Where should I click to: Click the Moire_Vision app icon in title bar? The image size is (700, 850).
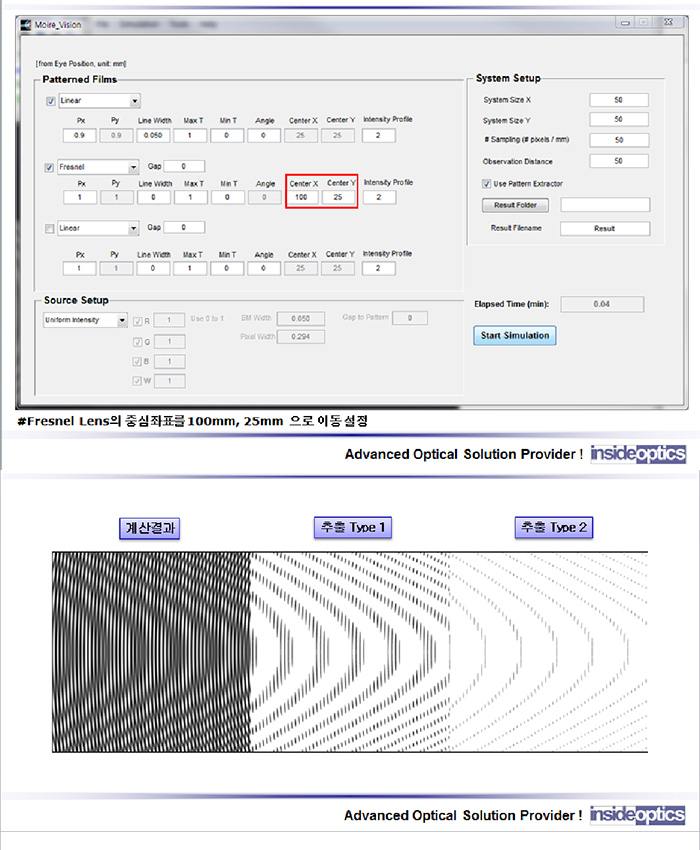click(x=28, y=20)
